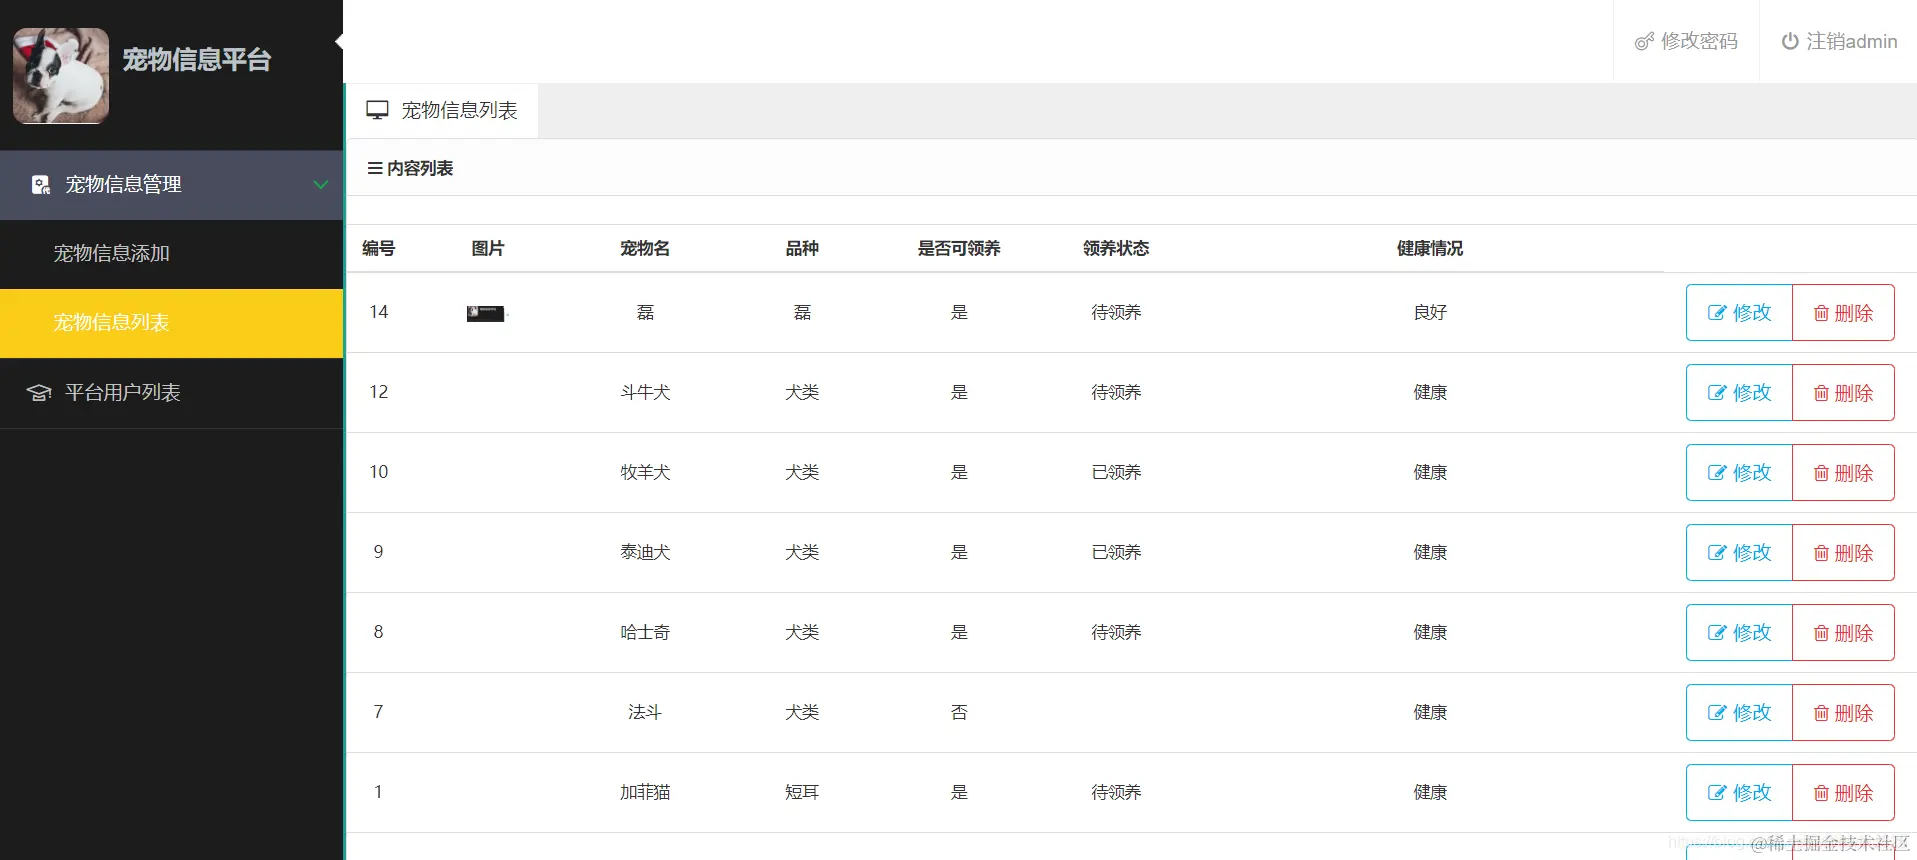
Task: Open 平台用户列表 in the sidebar
Action: point(172,393)
